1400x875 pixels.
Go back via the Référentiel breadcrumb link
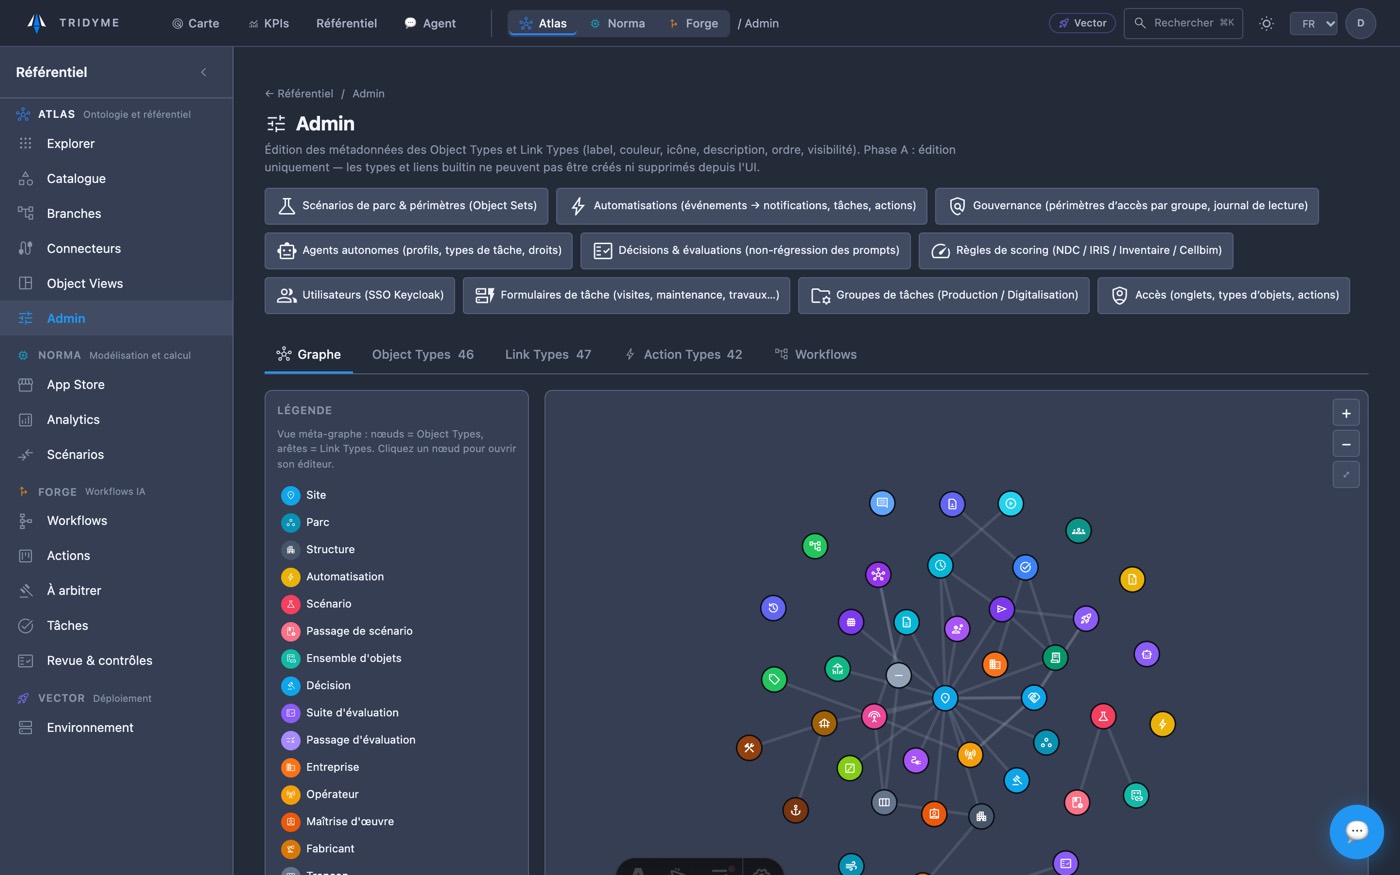299,93
